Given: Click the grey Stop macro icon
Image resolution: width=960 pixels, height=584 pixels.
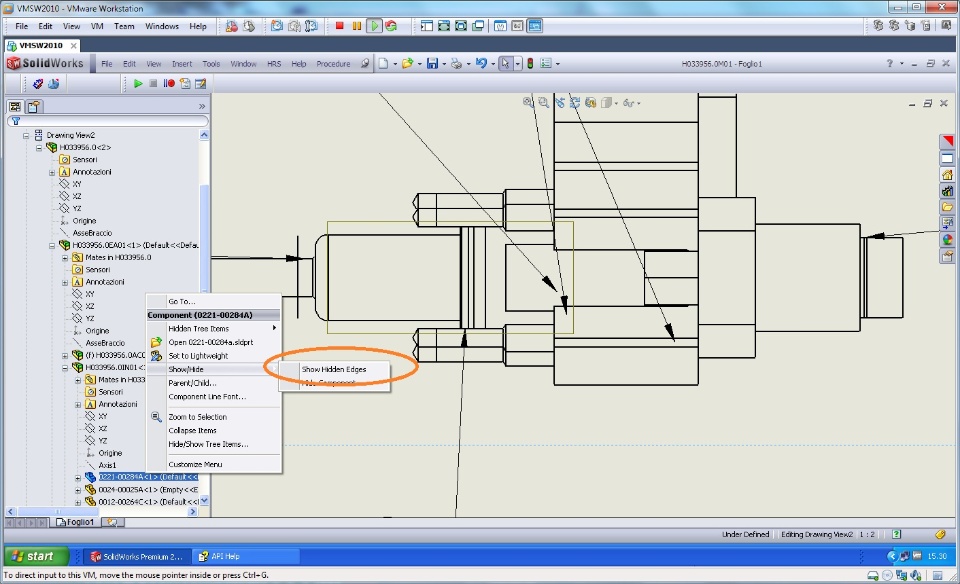Looking at the screenshot, I should (x=153, y=83).
